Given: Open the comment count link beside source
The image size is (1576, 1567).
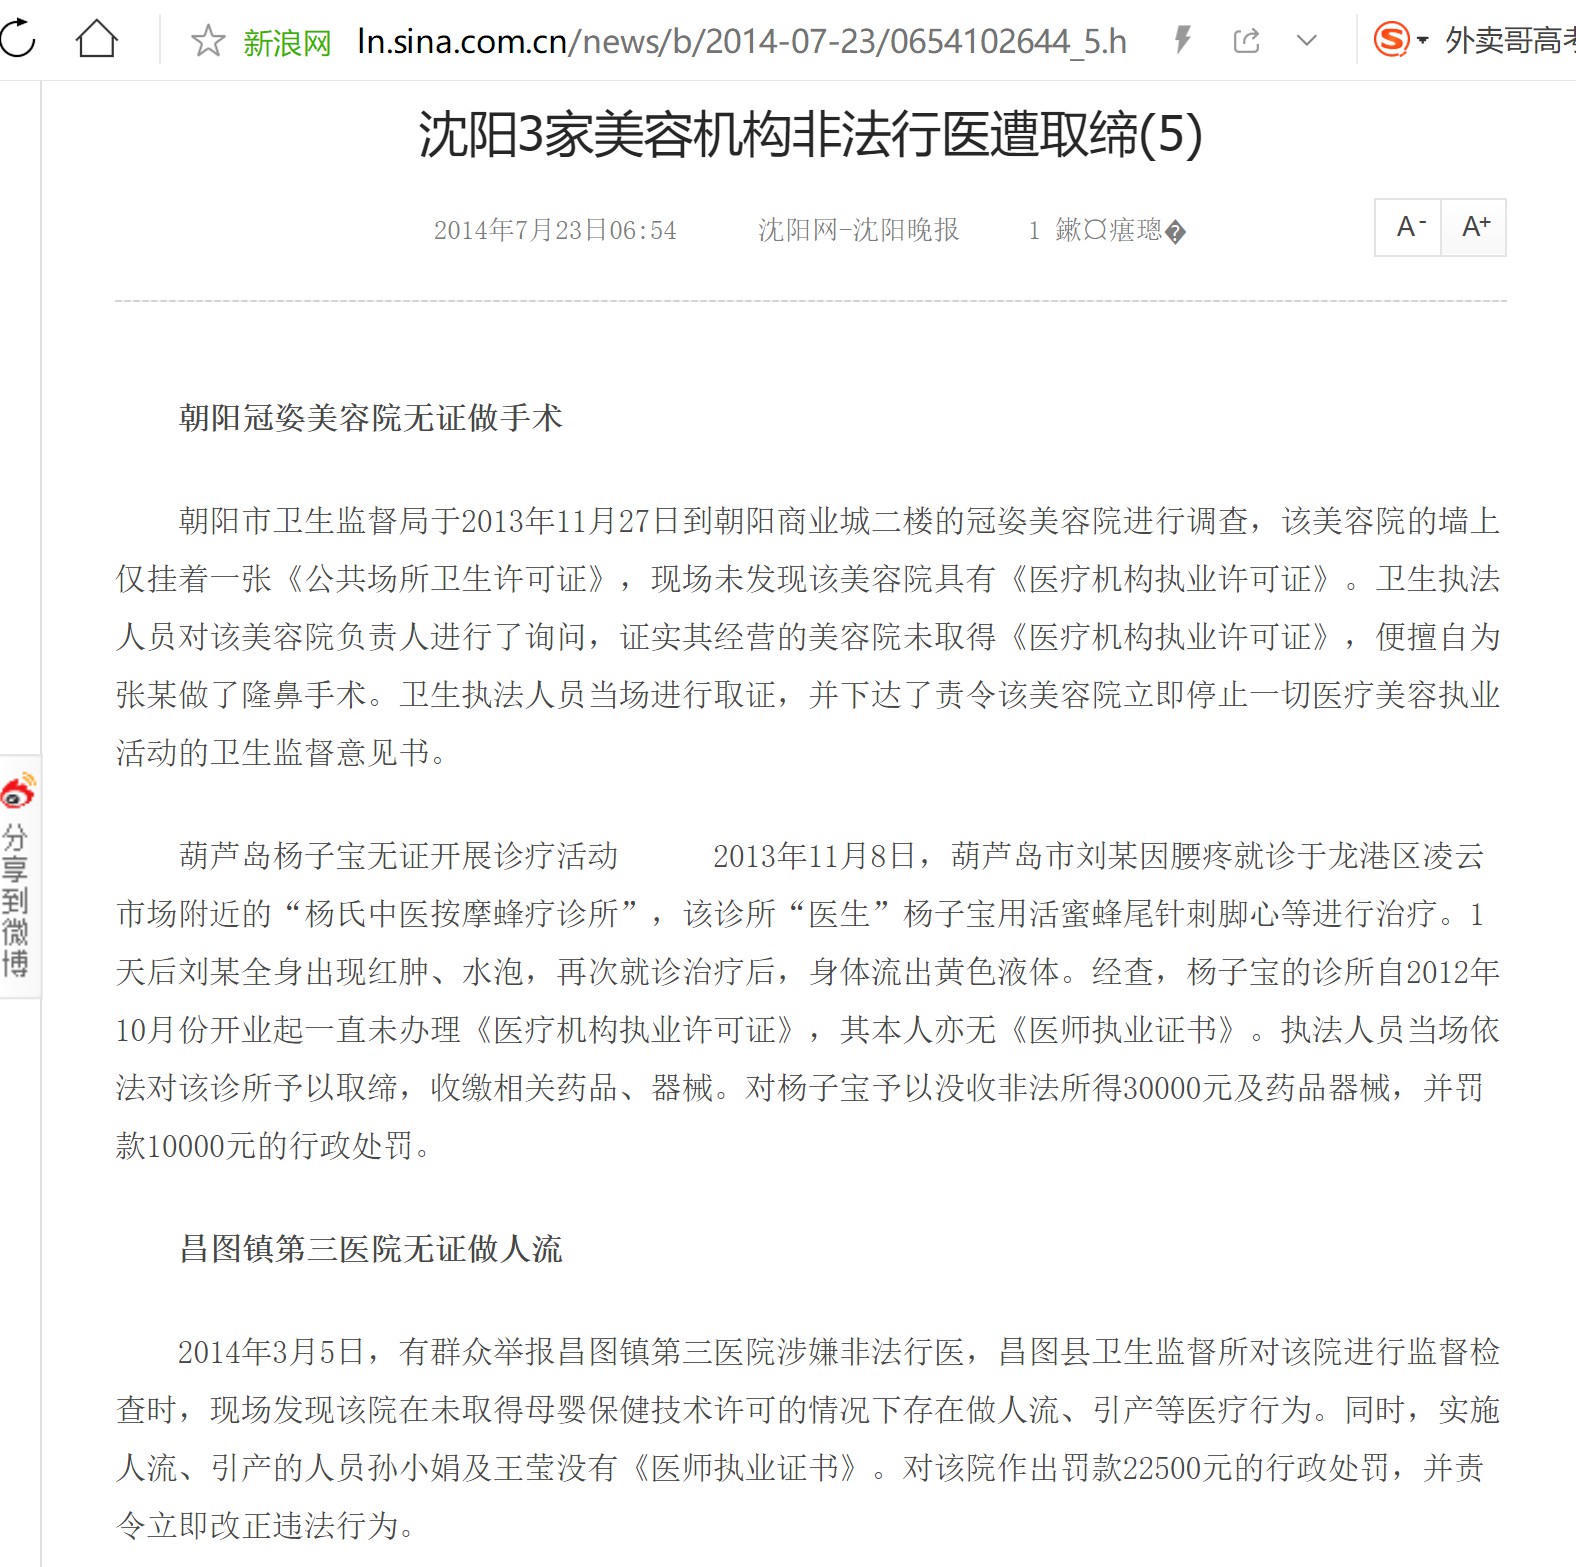Looking at the screenshot, I should 1107,231.
